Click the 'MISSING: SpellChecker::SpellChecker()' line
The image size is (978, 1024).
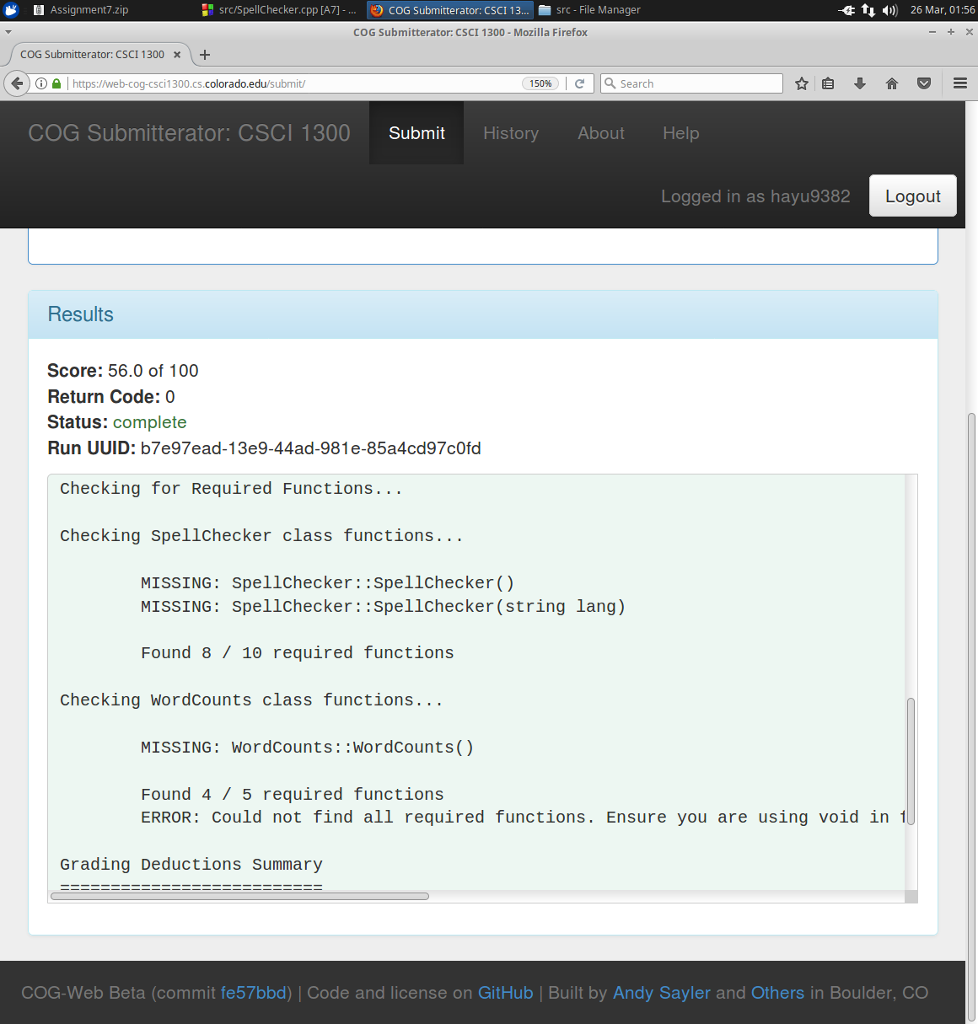tap(328, 583)
